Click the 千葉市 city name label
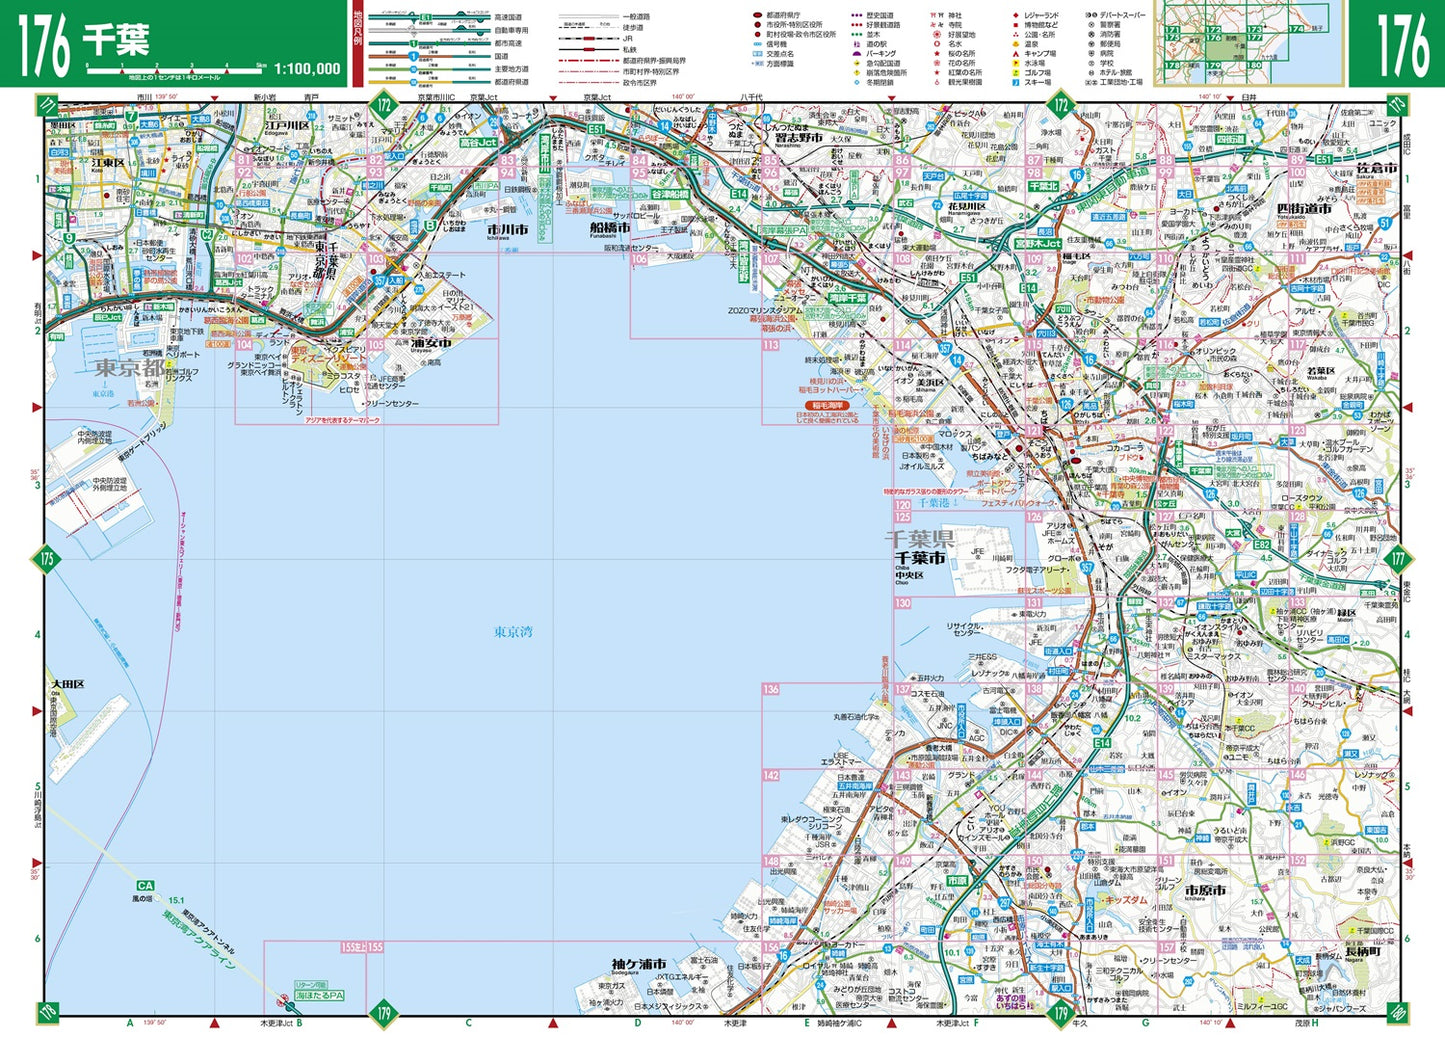This screenshot has height=1037, width=1445. [920, 558]
